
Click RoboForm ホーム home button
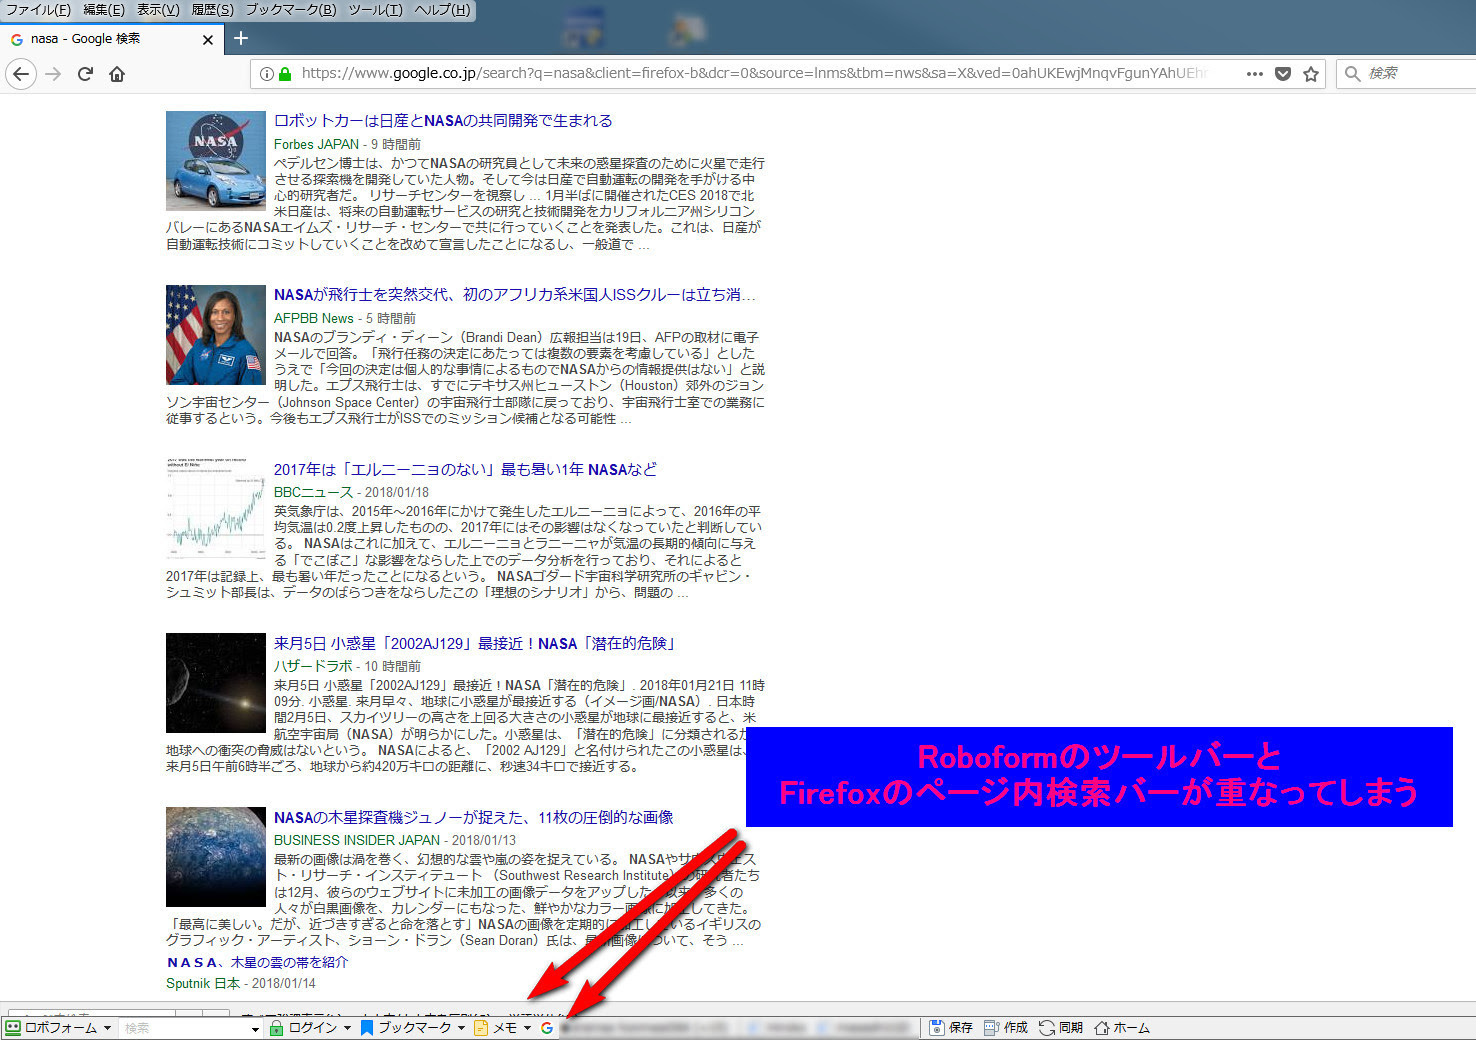tap(1122, 1028)
